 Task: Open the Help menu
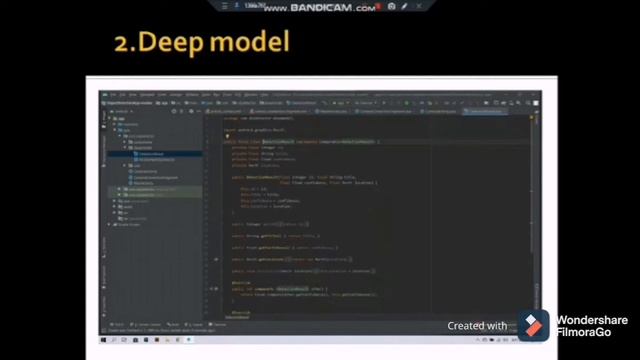click(264, 95)
